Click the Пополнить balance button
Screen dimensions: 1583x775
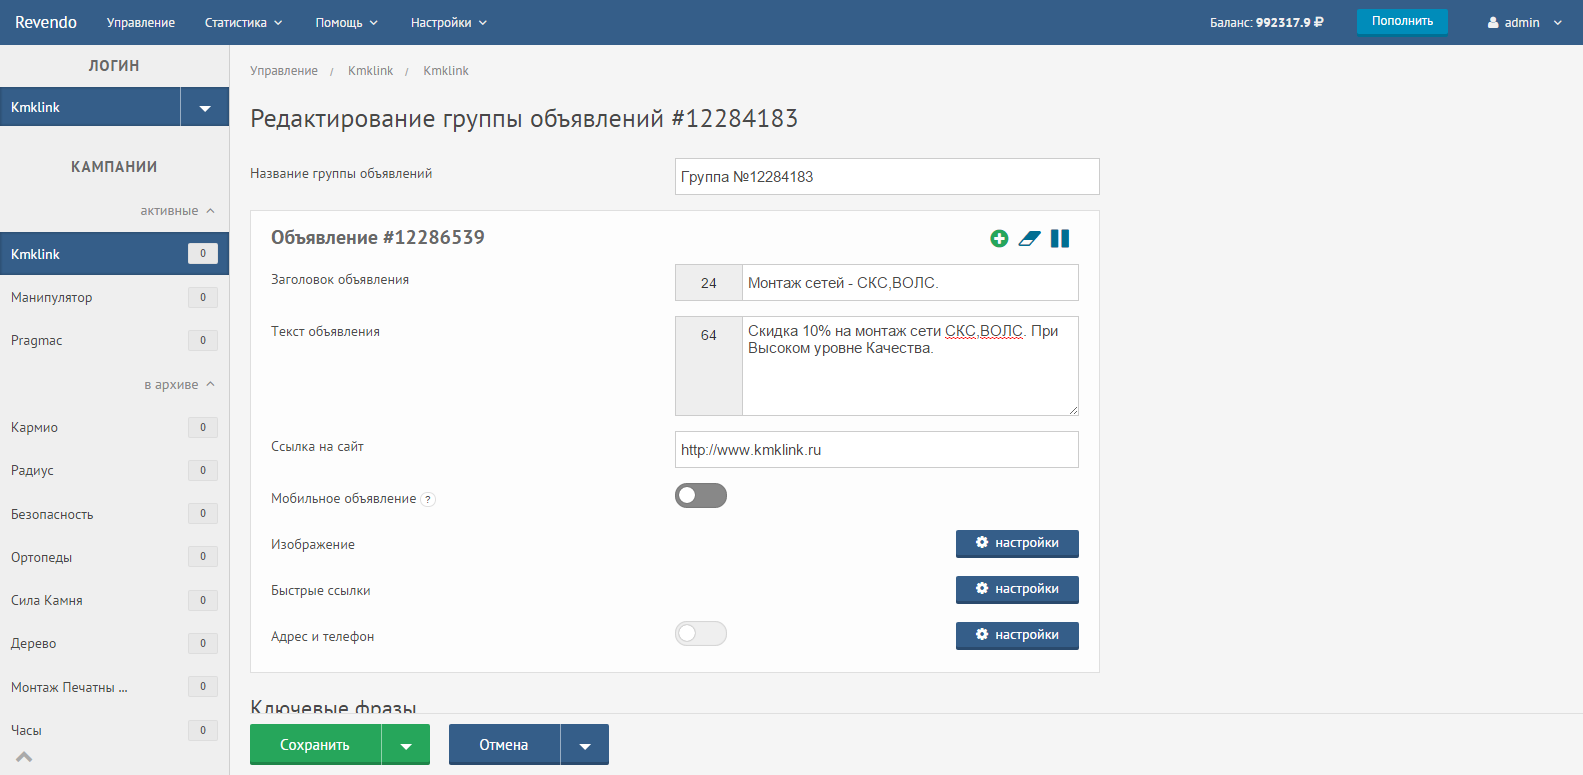click(x=1401, y=21)
